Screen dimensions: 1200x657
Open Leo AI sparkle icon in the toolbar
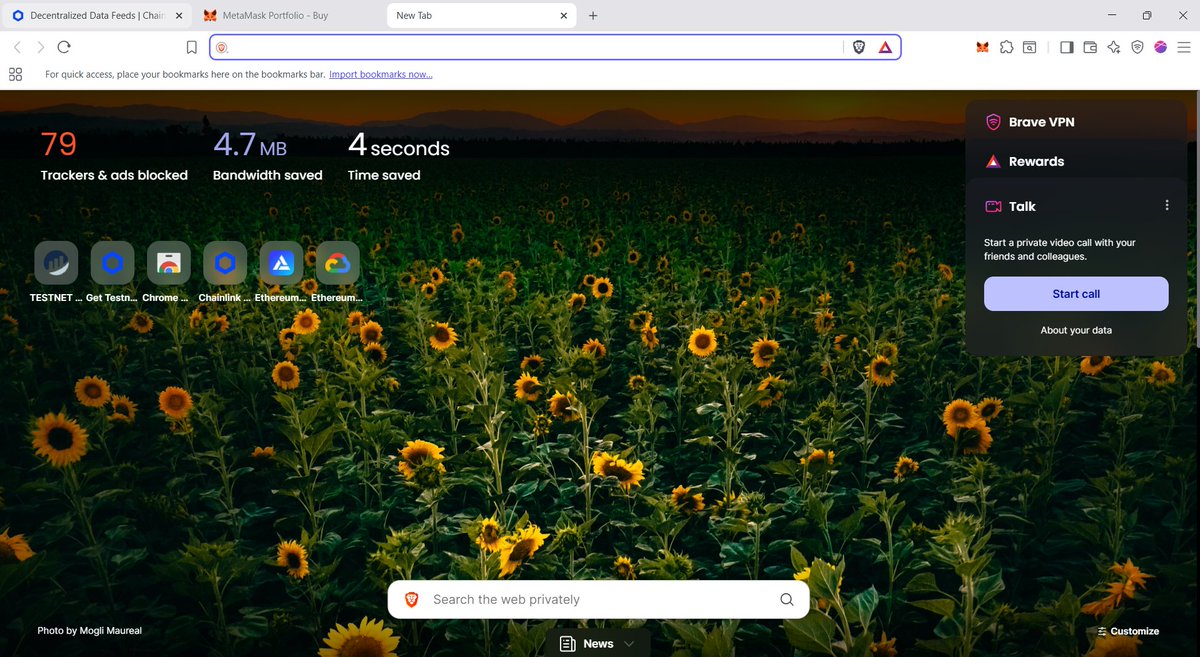tap(1113, 46)
